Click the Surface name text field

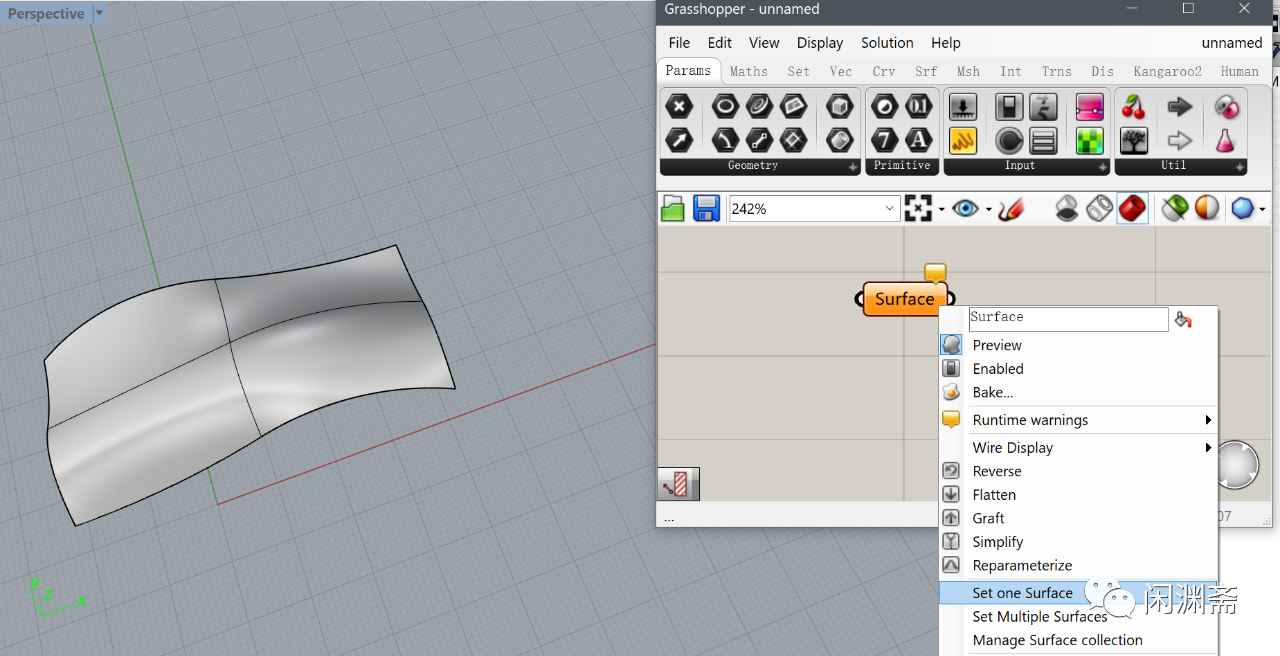click(x=1068, y=319)
